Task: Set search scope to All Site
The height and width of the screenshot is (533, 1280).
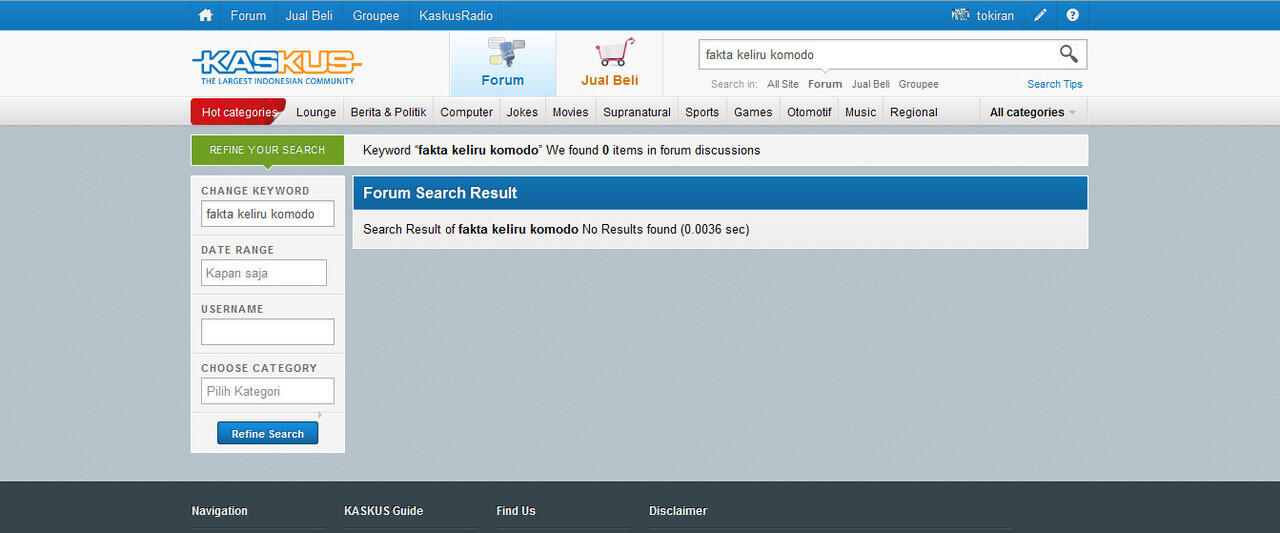Action: pyautogui.click(x=783, y=84)
